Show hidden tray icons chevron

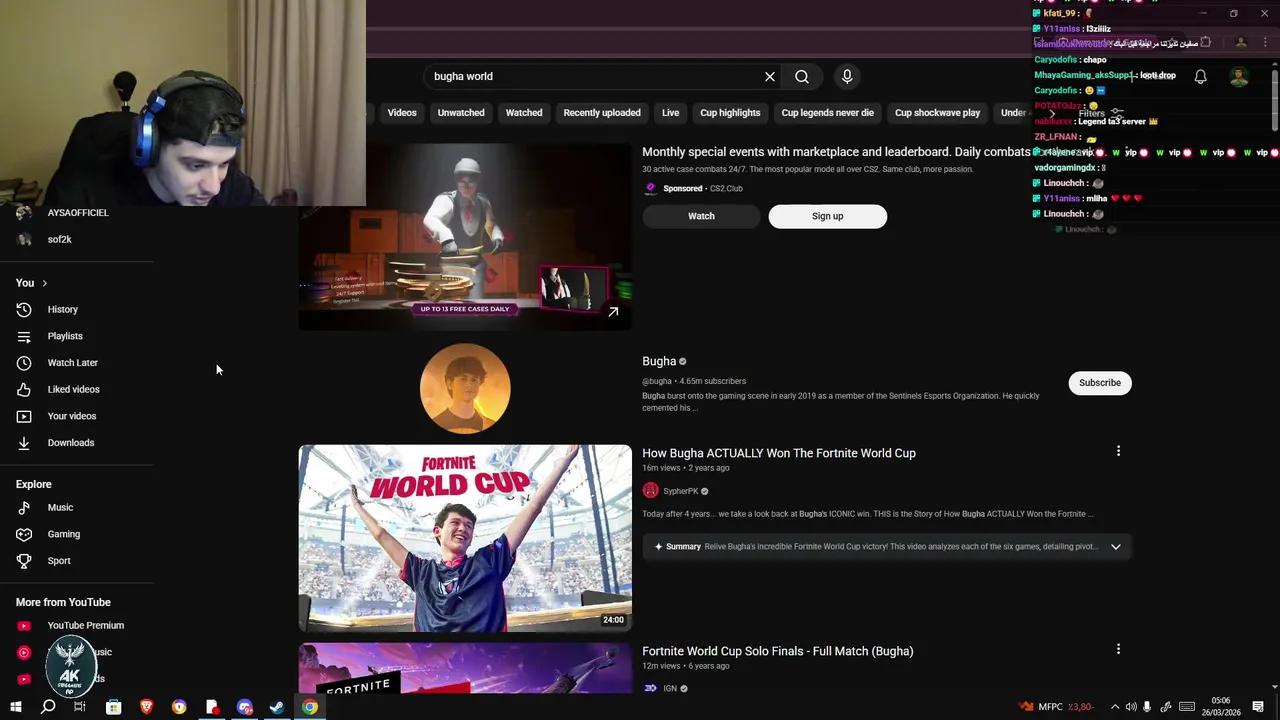coord(1115,707)
